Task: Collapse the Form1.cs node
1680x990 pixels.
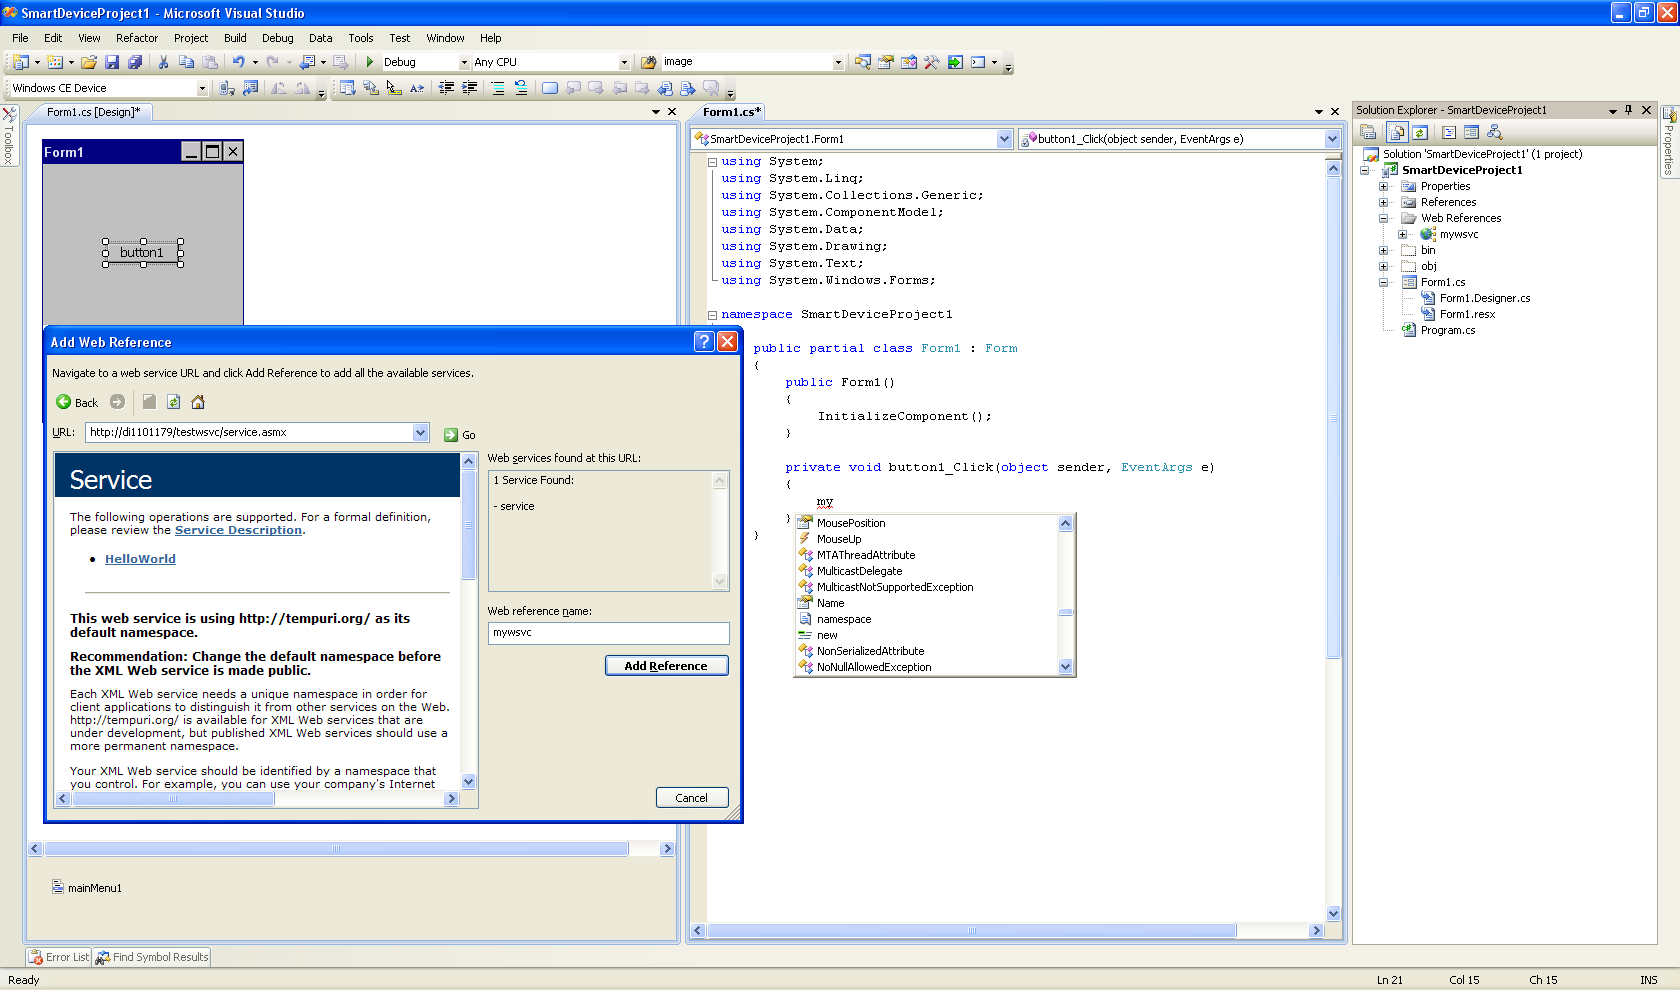Action: (1383, 282)
